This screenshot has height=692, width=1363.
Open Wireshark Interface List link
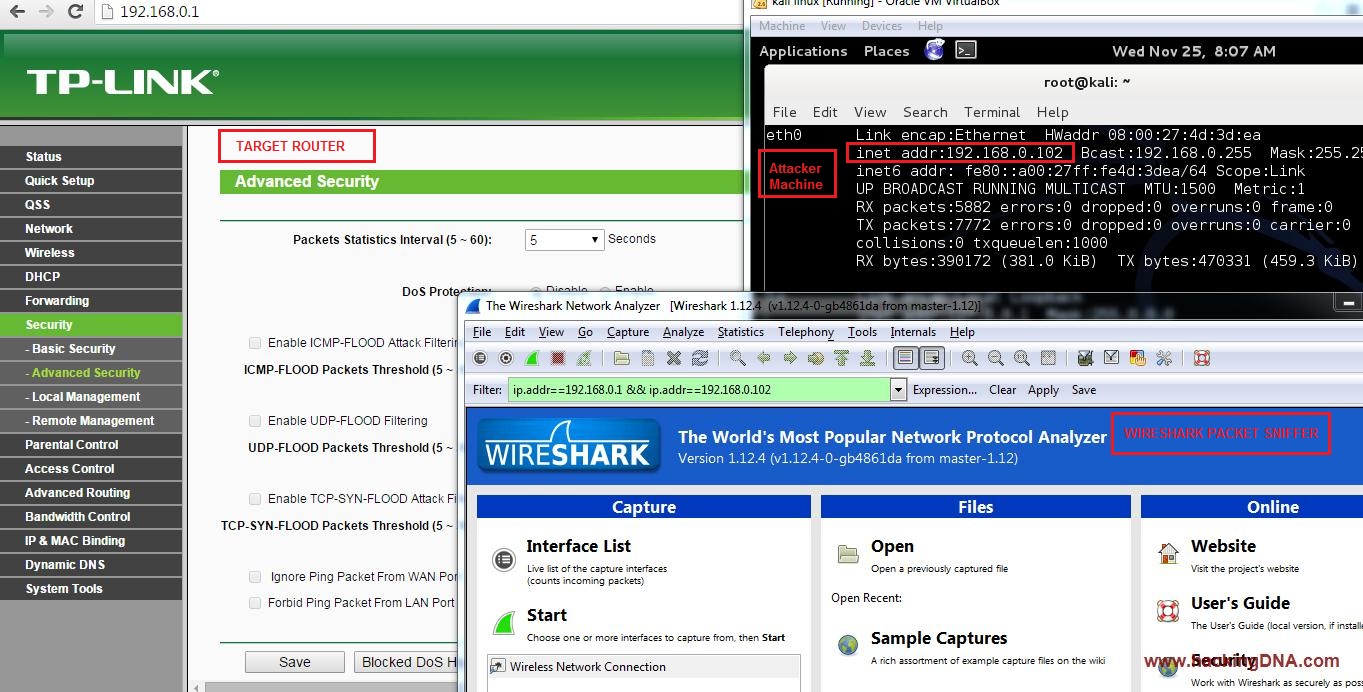579,546
